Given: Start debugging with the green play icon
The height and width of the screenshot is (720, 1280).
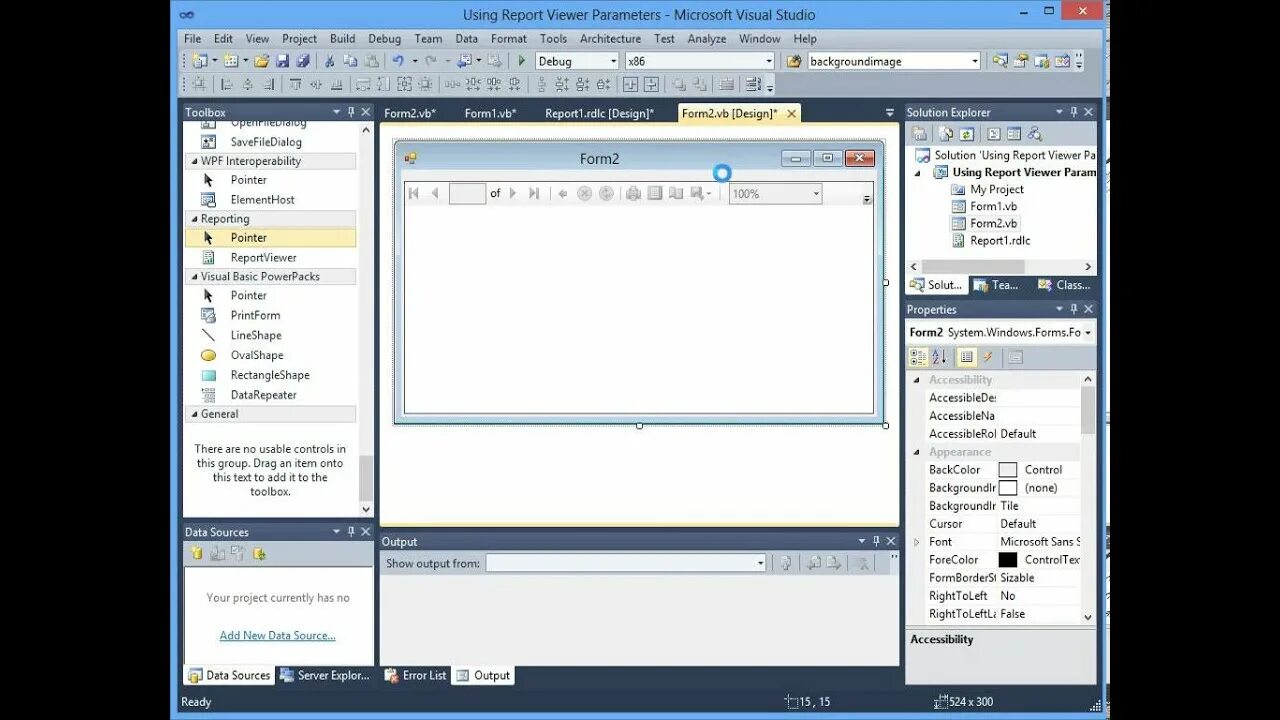Looking at the screenshot, I should 521,61.
